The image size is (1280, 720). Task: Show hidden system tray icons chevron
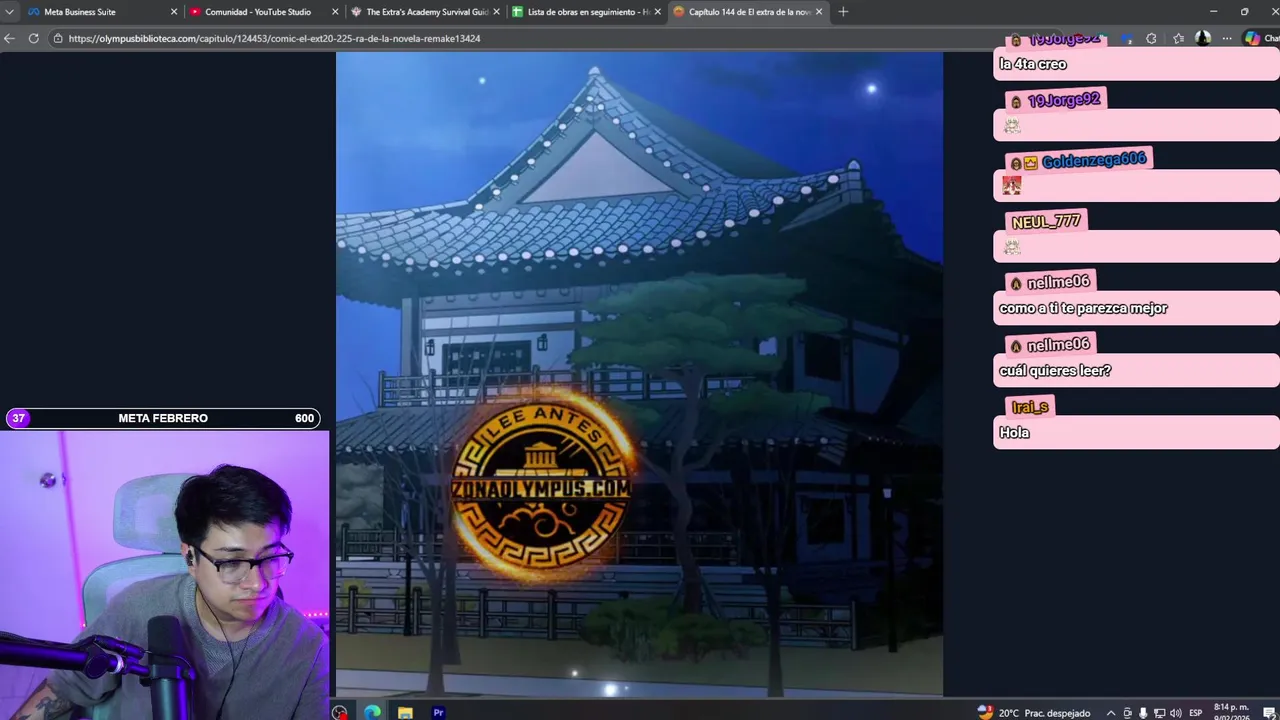(1110, 713)
